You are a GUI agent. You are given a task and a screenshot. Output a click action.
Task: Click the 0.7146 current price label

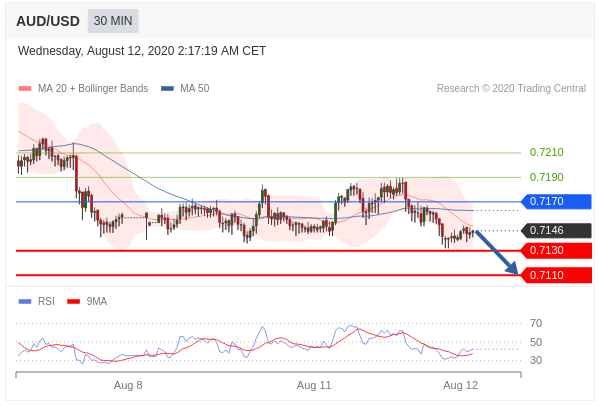pos(557,230)
